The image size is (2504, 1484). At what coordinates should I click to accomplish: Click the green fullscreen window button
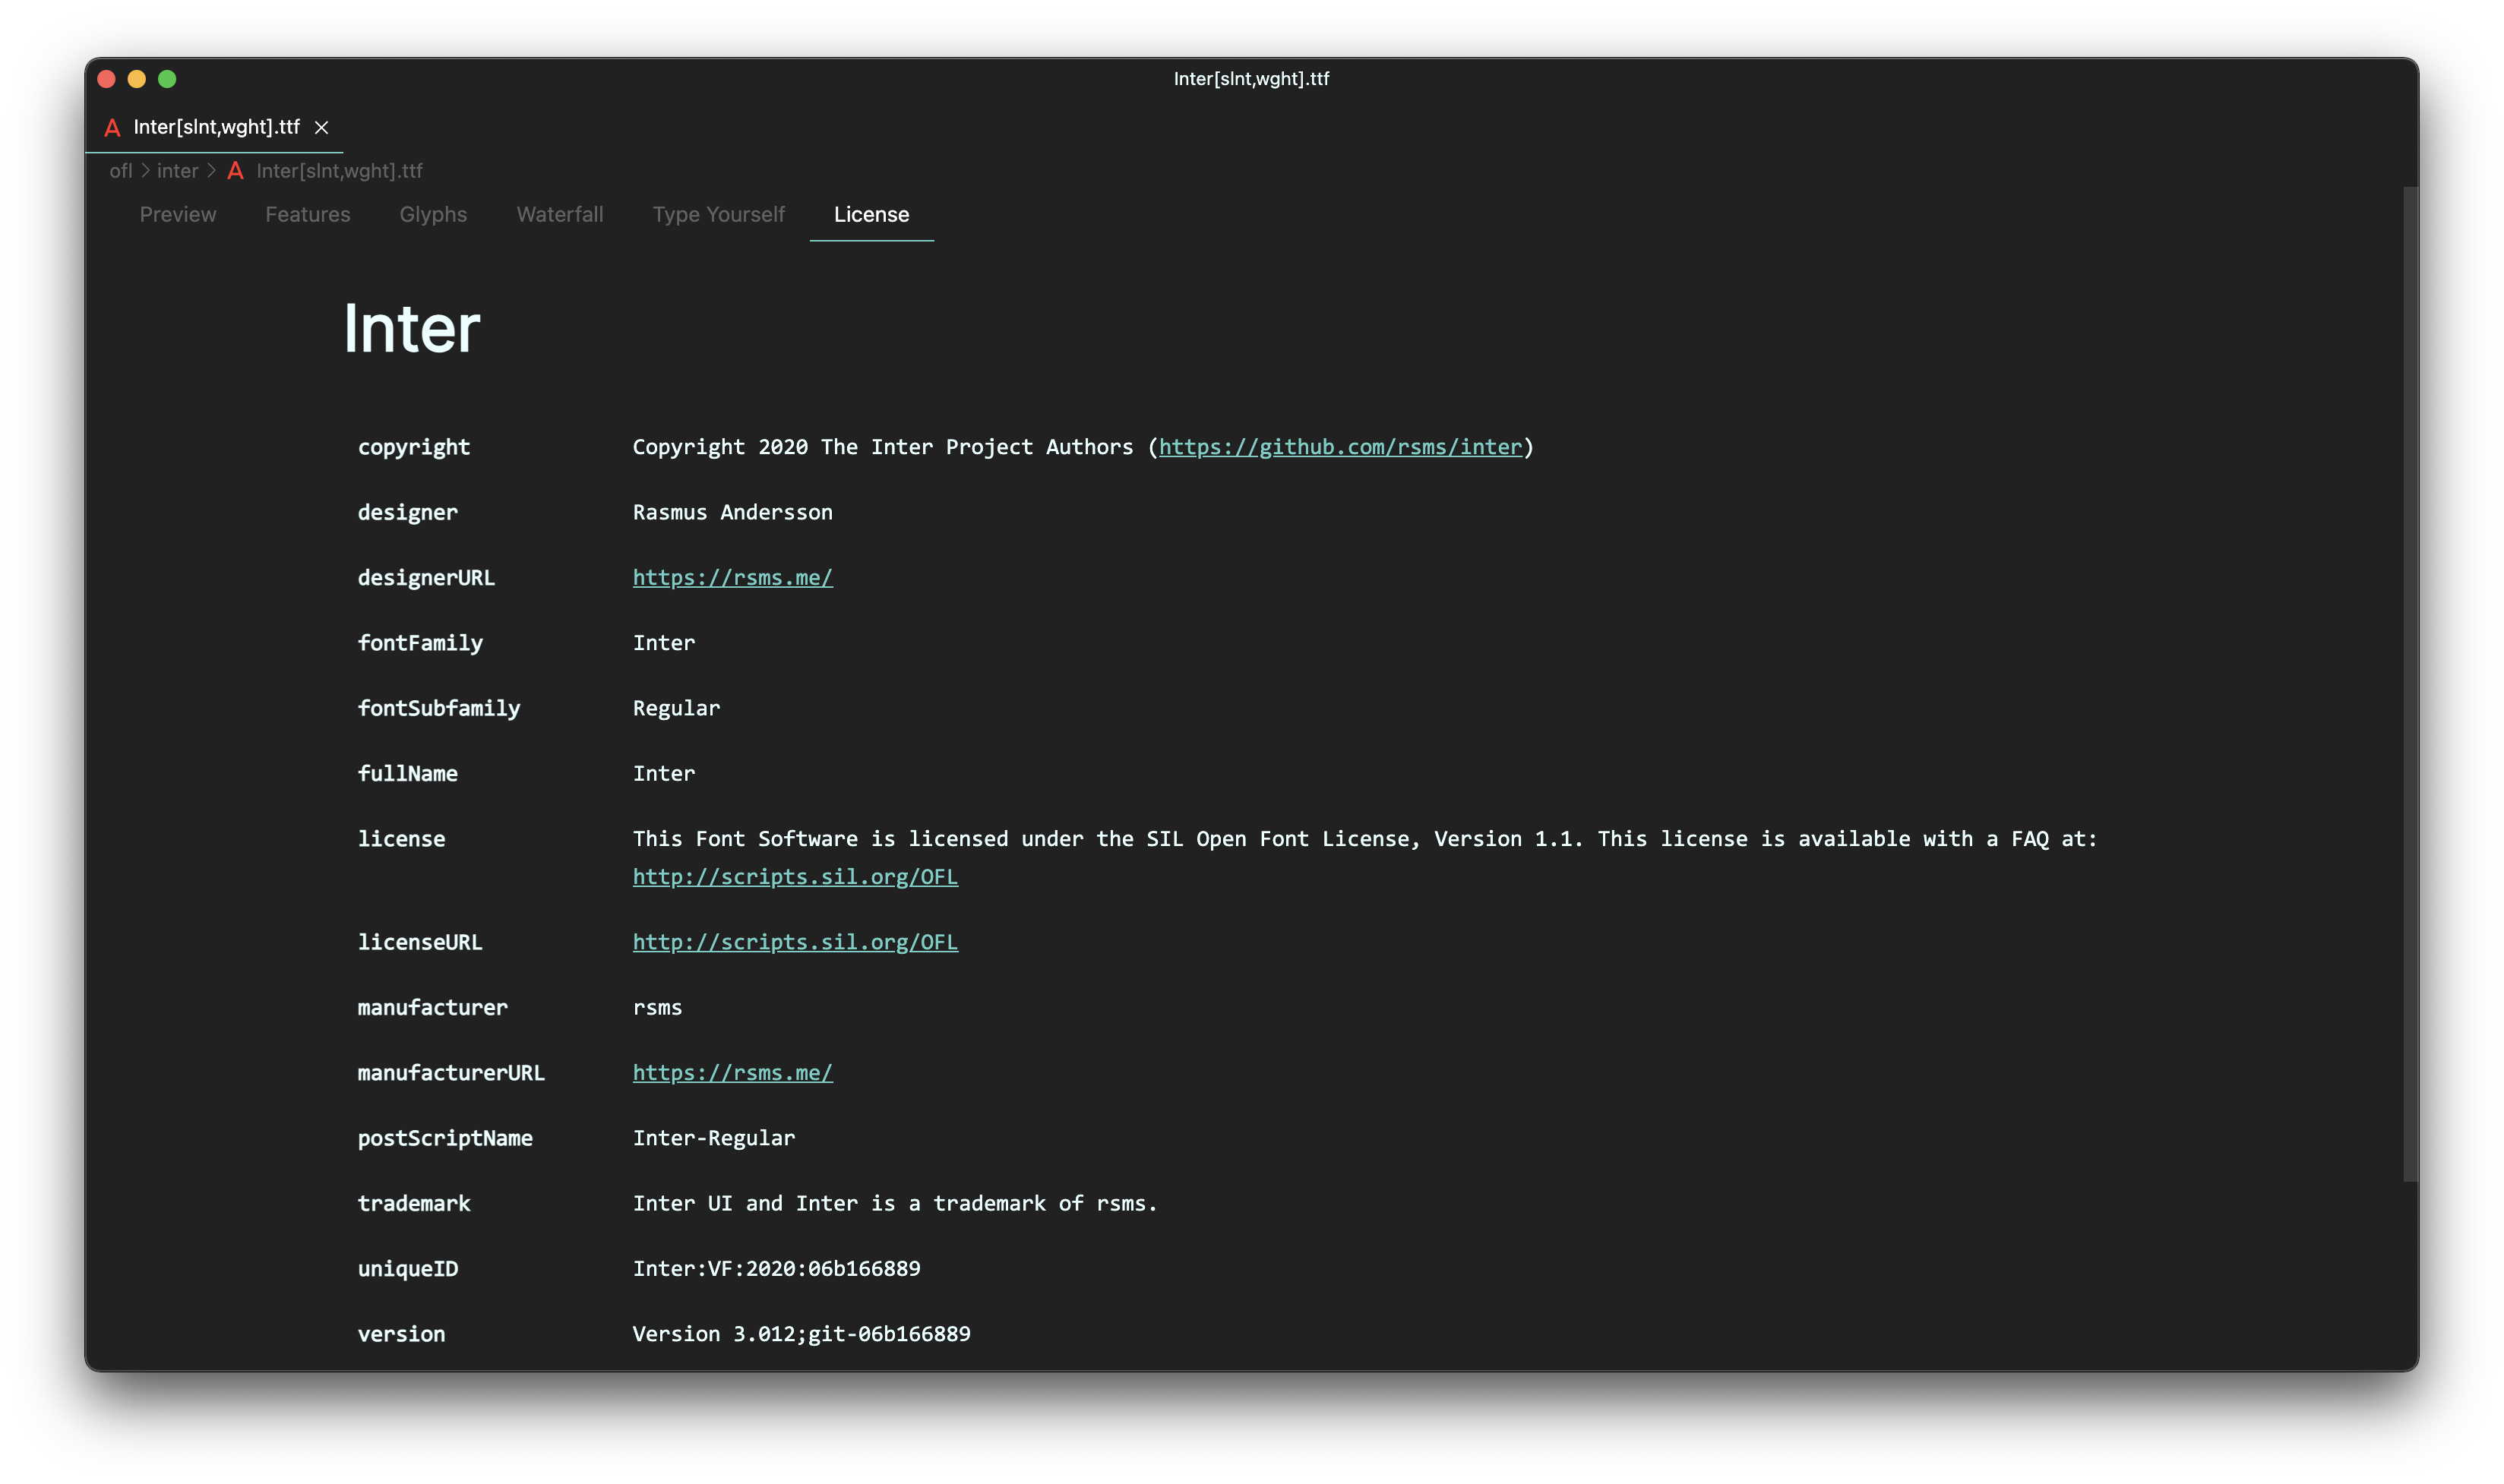(167, 79)
